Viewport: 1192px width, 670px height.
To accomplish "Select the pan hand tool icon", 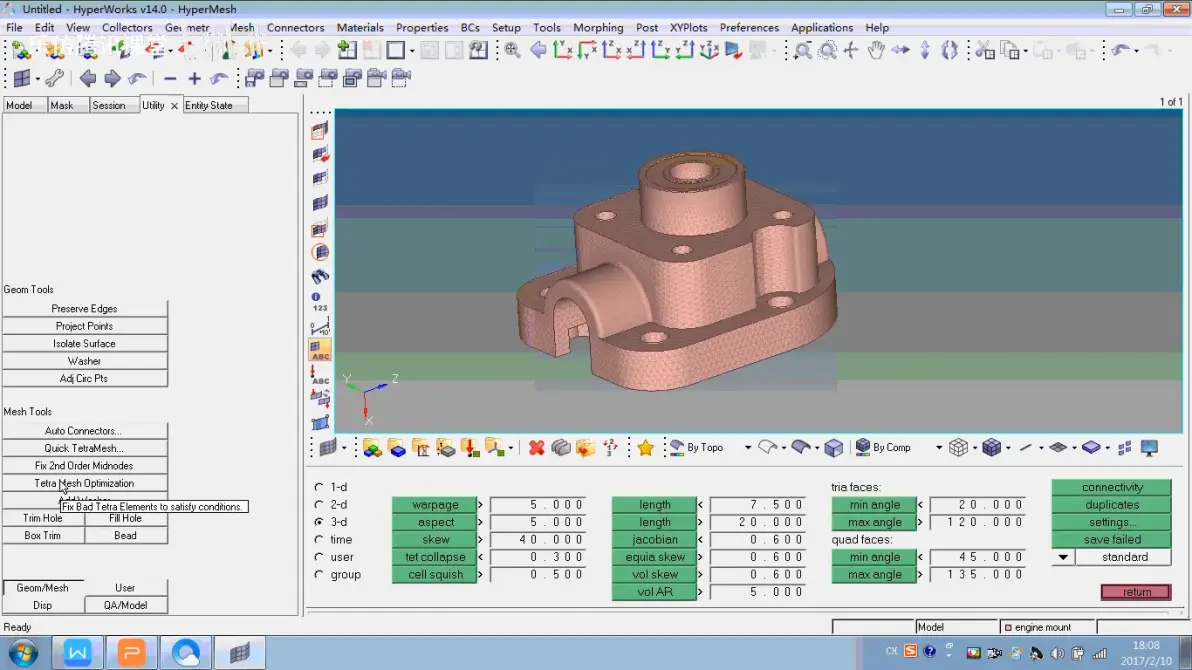I will [876, 51].
